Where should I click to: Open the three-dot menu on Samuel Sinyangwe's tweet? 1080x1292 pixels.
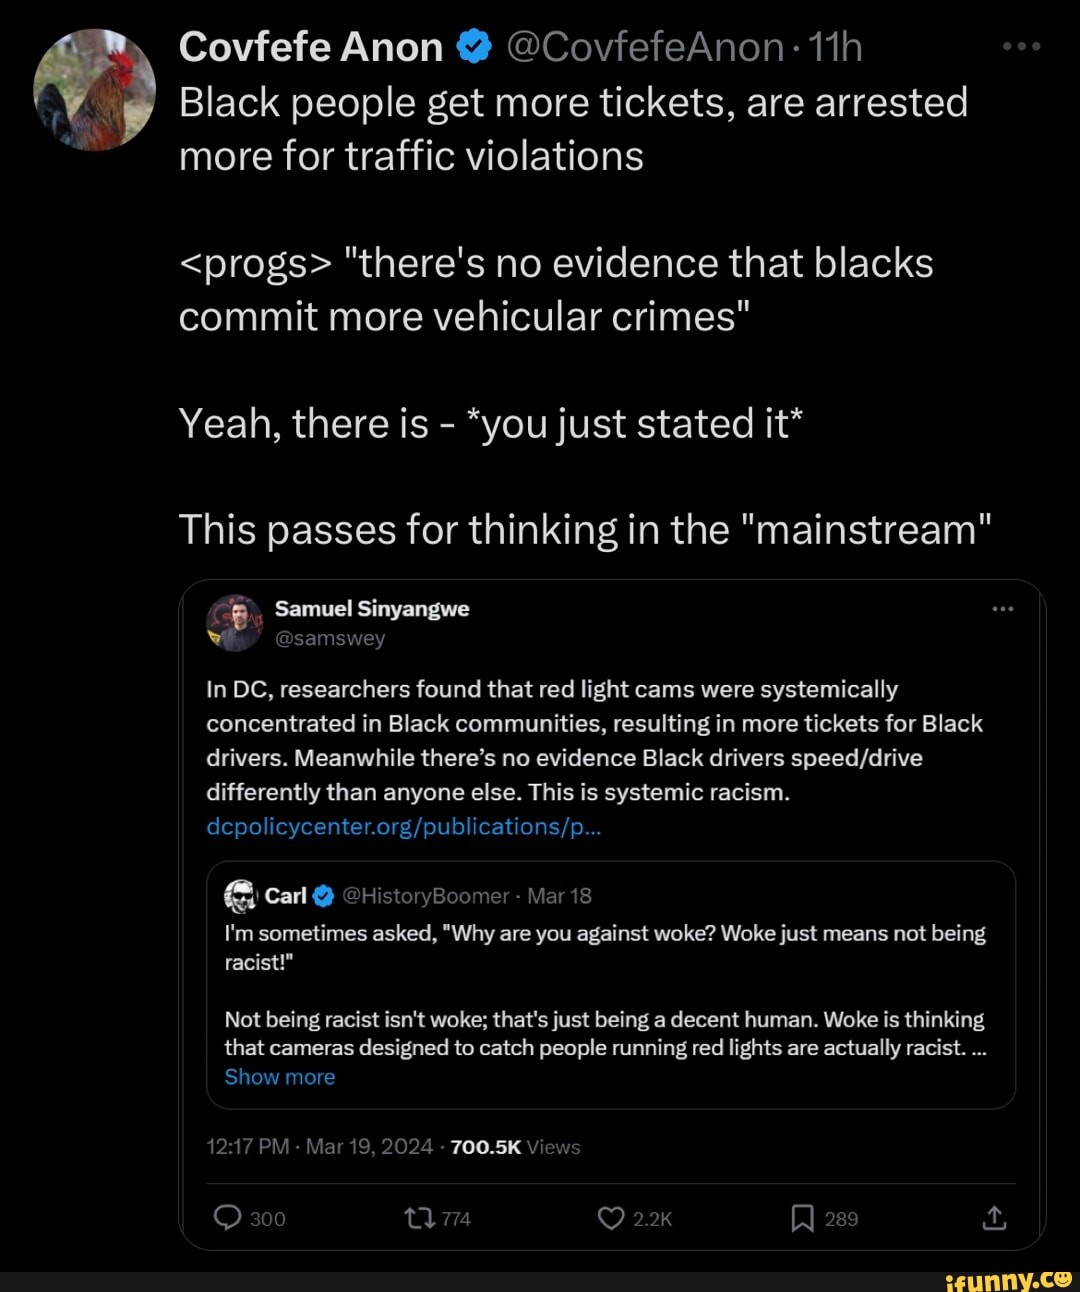click(1002, 609)
